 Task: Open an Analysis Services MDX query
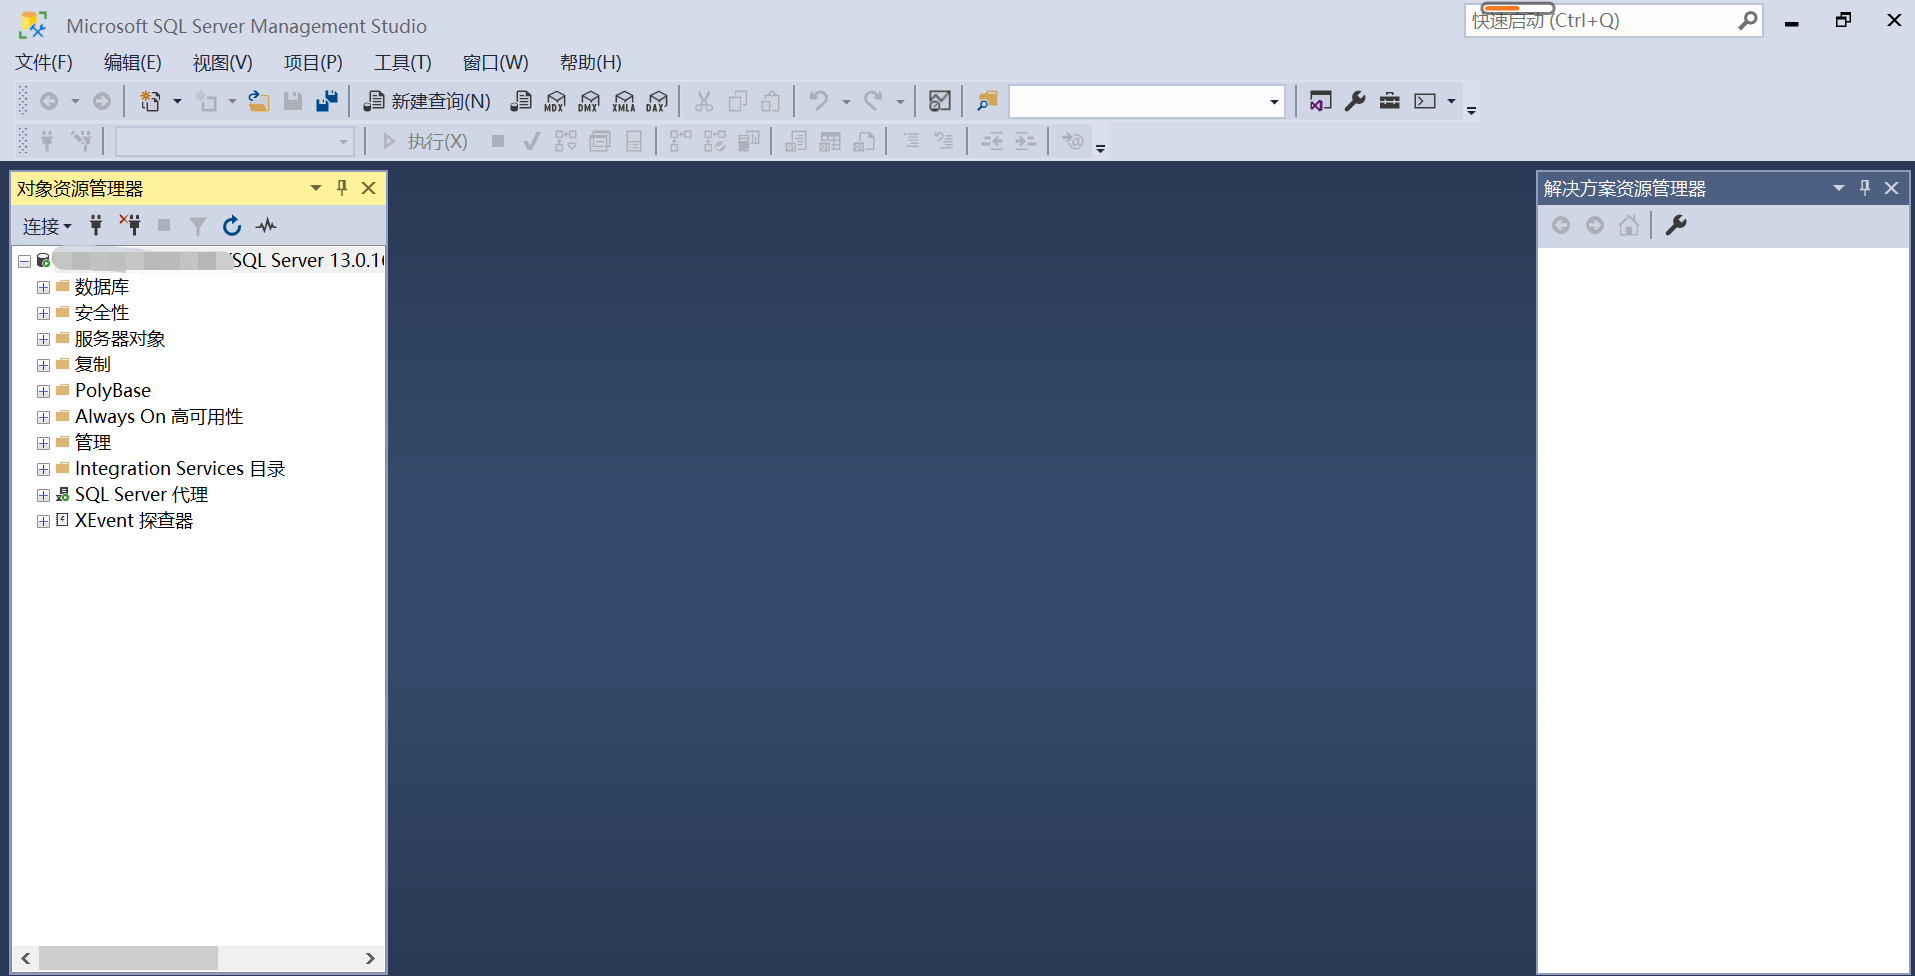555,101
